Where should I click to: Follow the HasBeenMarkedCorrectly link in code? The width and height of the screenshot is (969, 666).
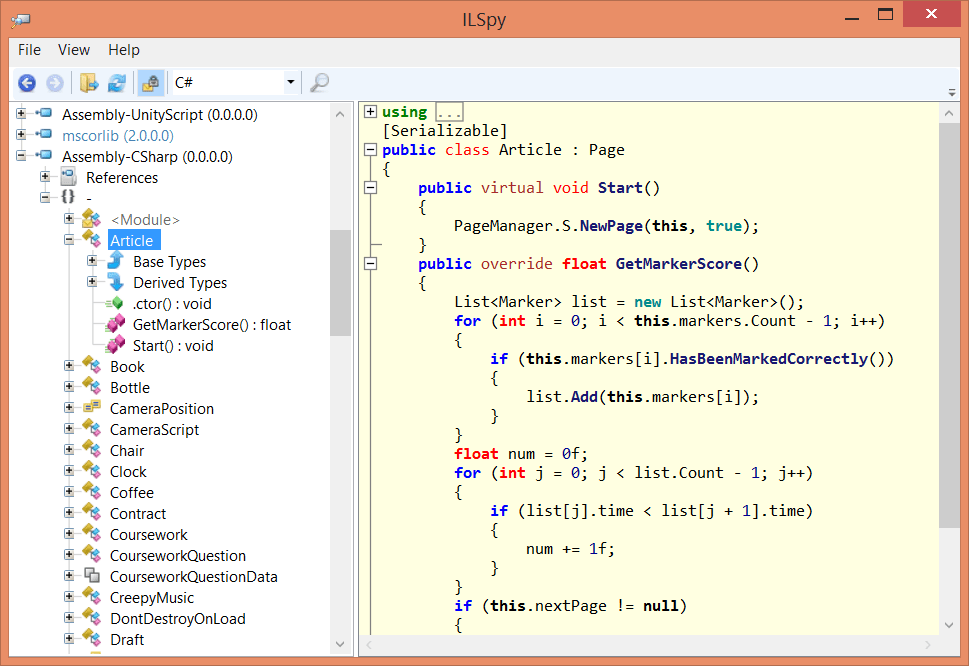[x=769, y=358]
